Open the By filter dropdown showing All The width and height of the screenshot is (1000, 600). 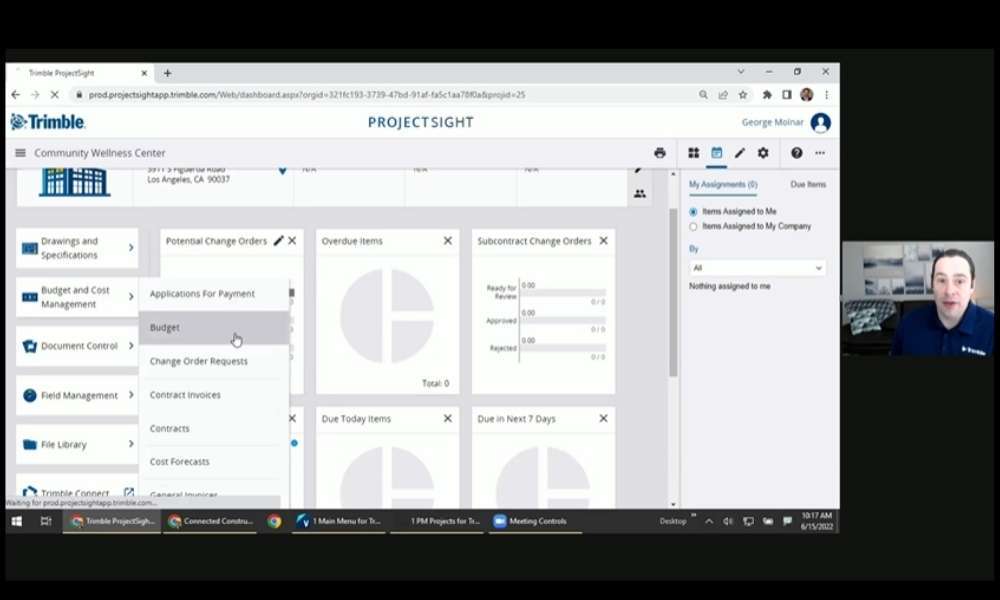(757, 268)
